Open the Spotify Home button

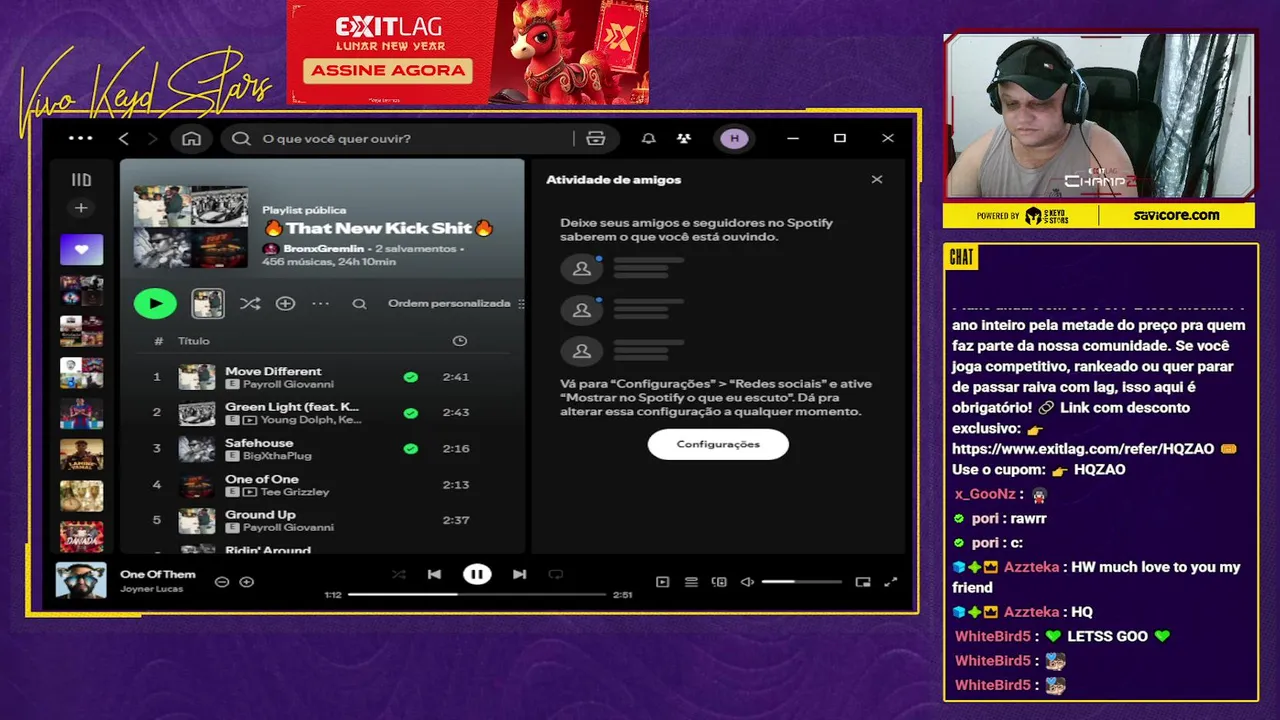191,138
